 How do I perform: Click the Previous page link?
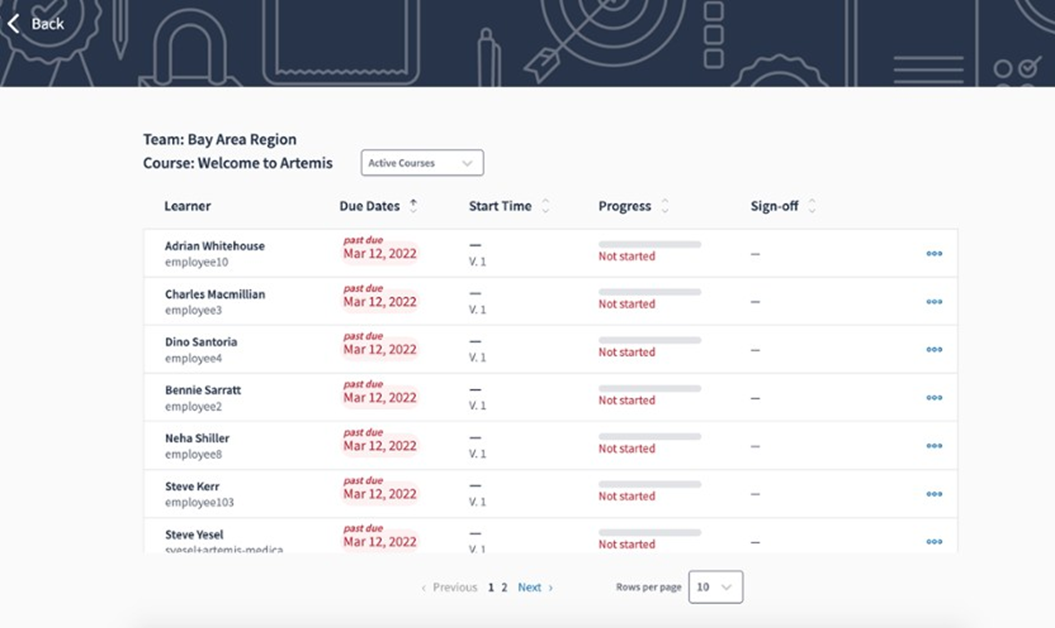450,588
